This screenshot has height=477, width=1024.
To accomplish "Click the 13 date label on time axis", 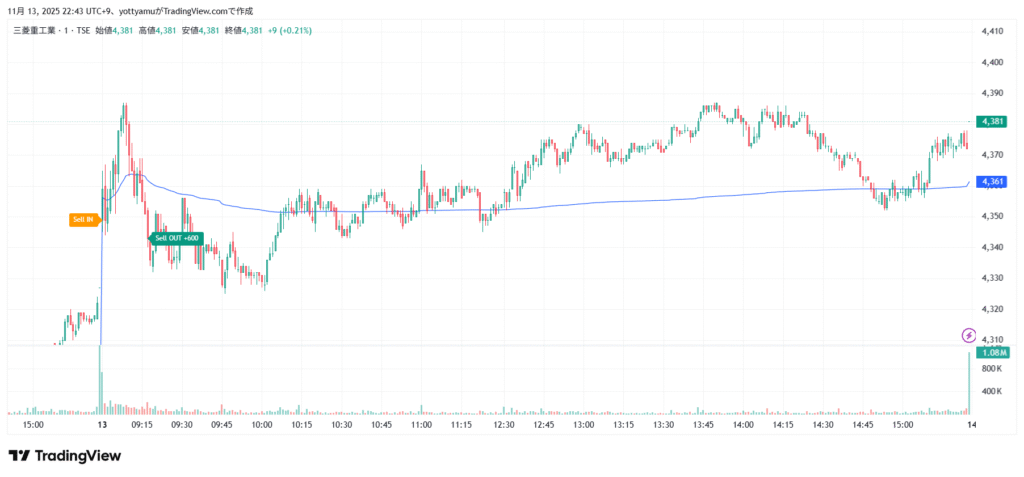I will [102, 425].
